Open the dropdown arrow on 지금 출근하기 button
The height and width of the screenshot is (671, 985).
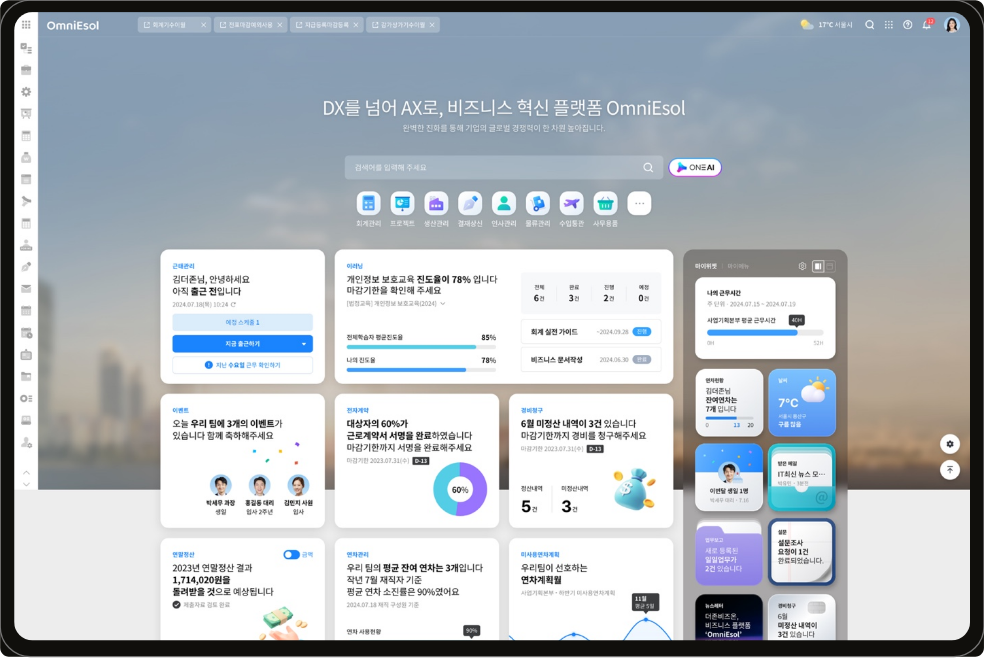tap(304, 344)
